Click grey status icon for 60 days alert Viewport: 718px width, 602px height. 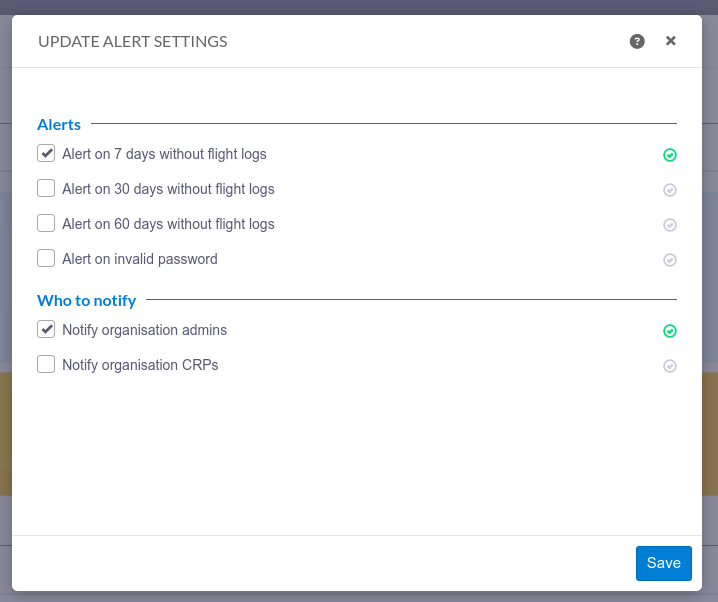click(x=669, y=225)
